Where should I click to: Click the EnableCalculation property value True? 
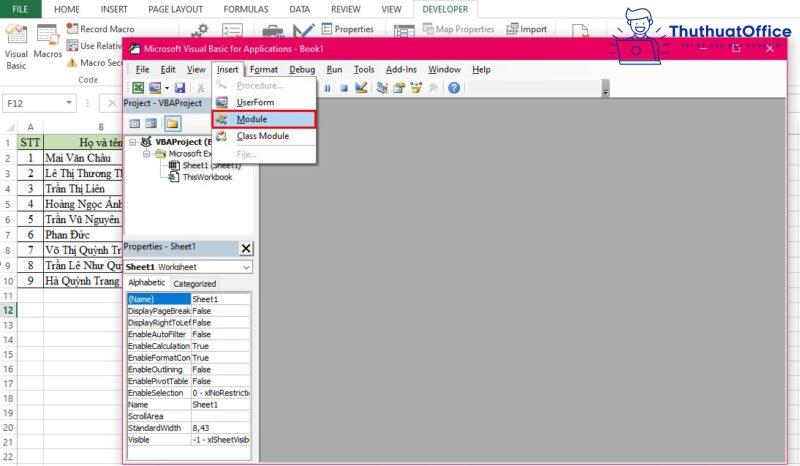point(220,346)
